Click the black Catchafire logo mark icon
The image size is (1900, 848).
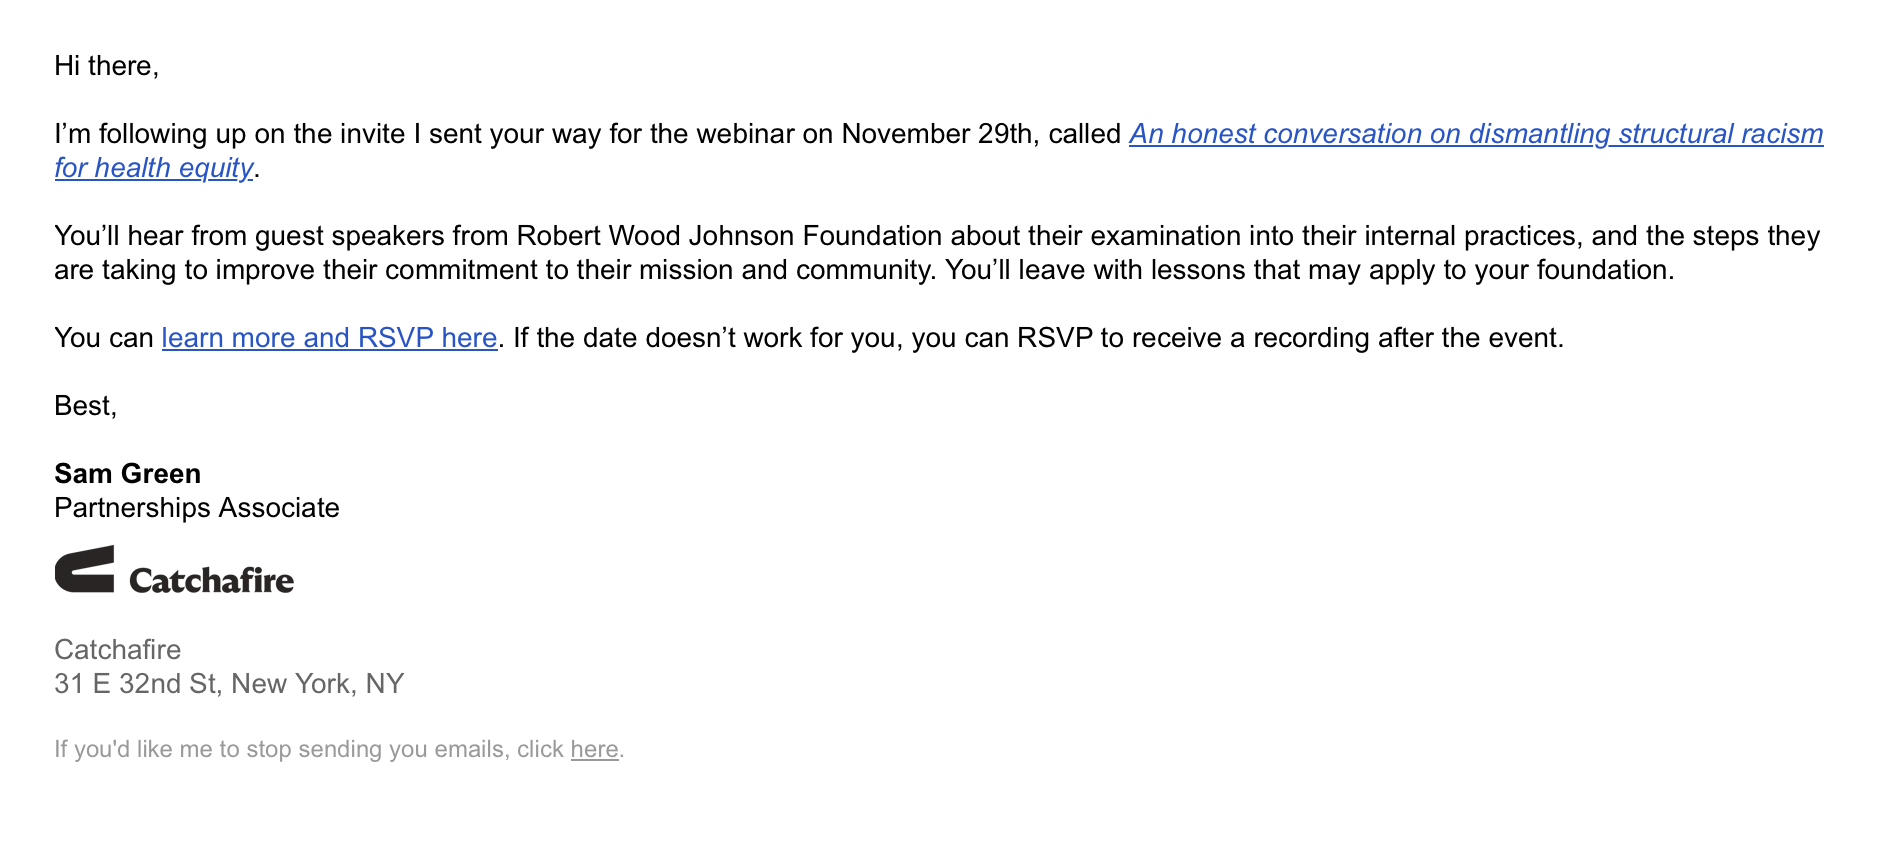(84, 570)
